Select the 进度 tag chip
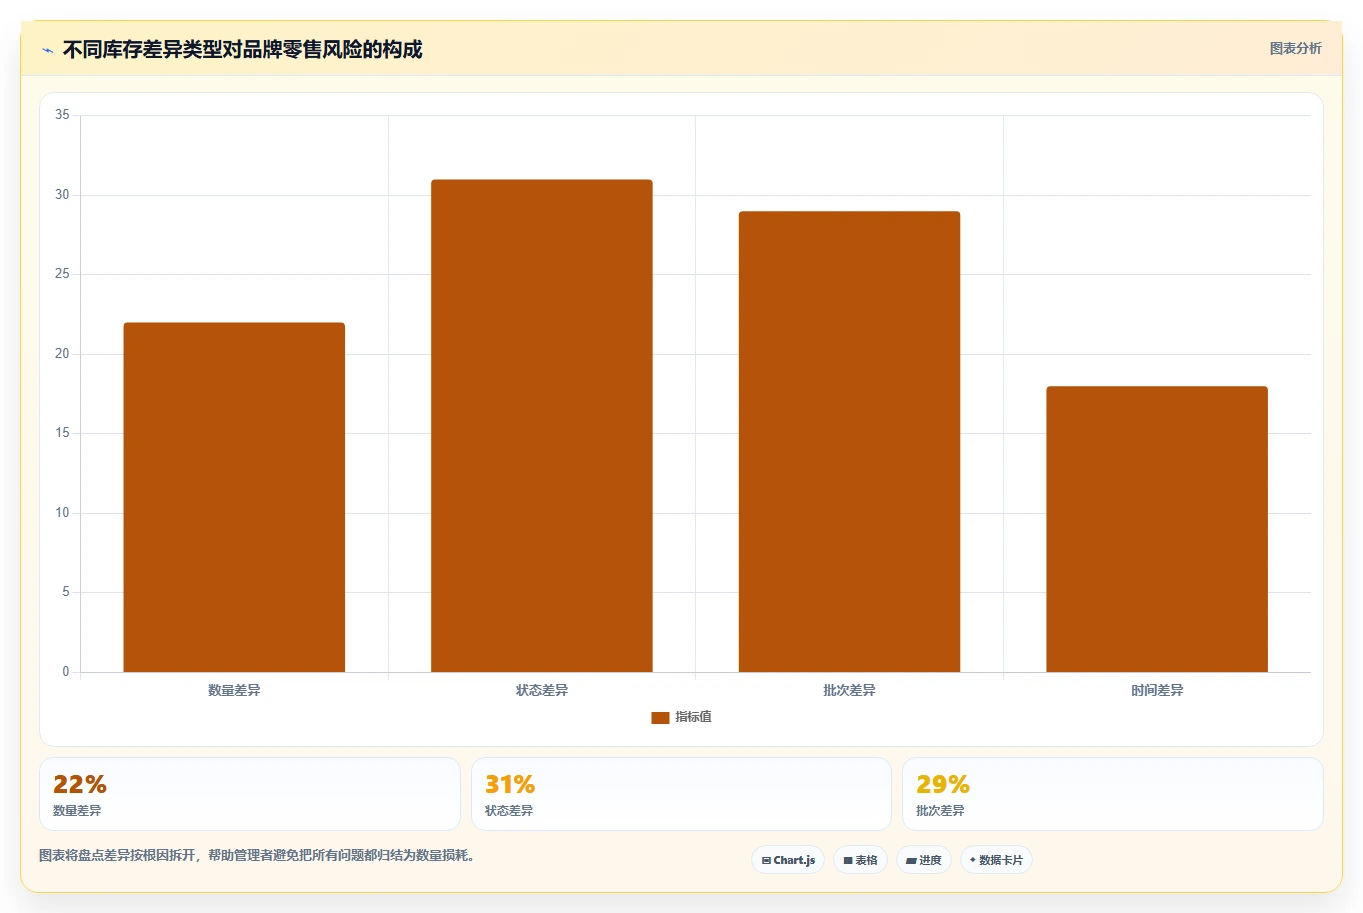 (x=923, y=860)
